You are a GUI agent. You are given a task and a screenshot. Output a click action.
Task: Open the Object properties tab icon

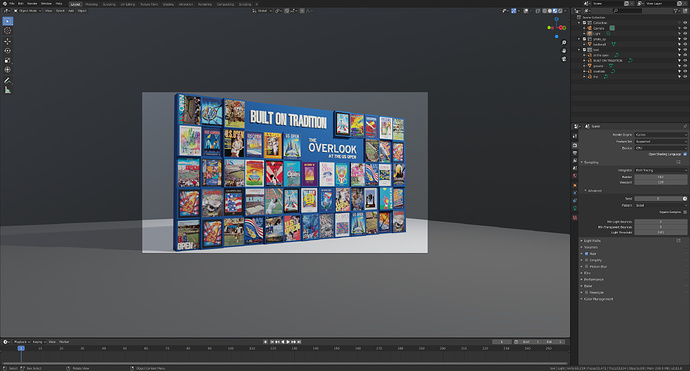pyautogui.click(x=575, y=185)
